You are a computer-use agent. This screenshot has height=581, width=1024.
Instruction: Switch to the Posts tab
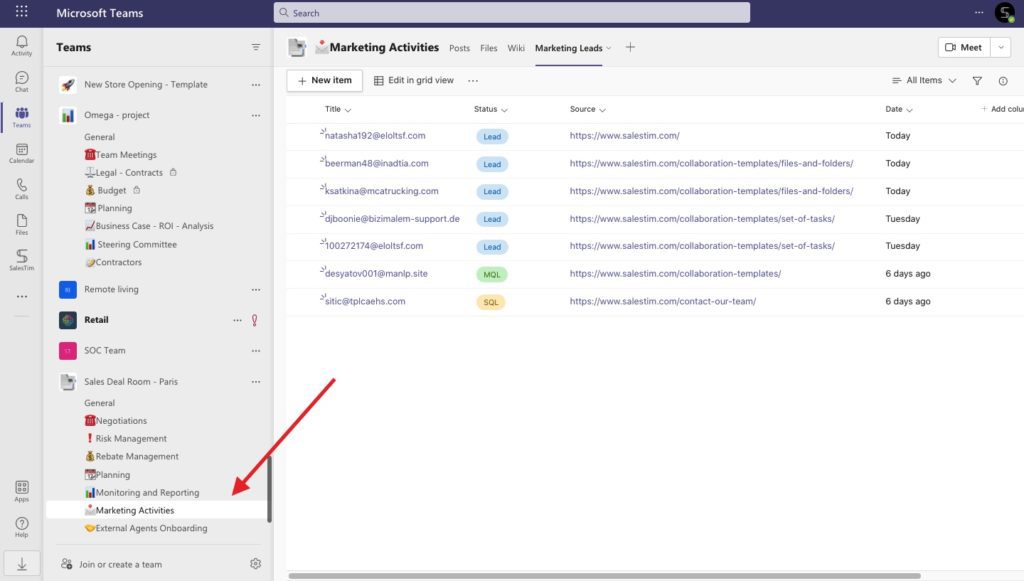[459, 48]
